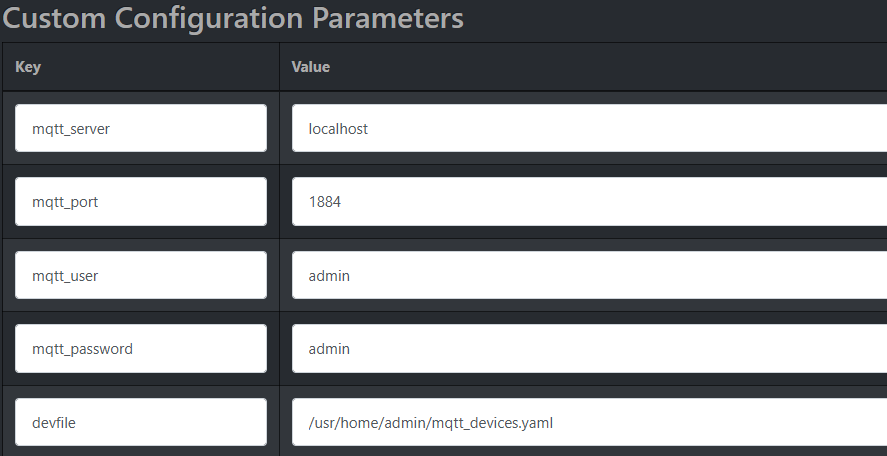Place cursor at end of /usr/home/admin/mqtt_devices.yaml
This screenshot has width=887, height=456.
(x=555, y=422)
